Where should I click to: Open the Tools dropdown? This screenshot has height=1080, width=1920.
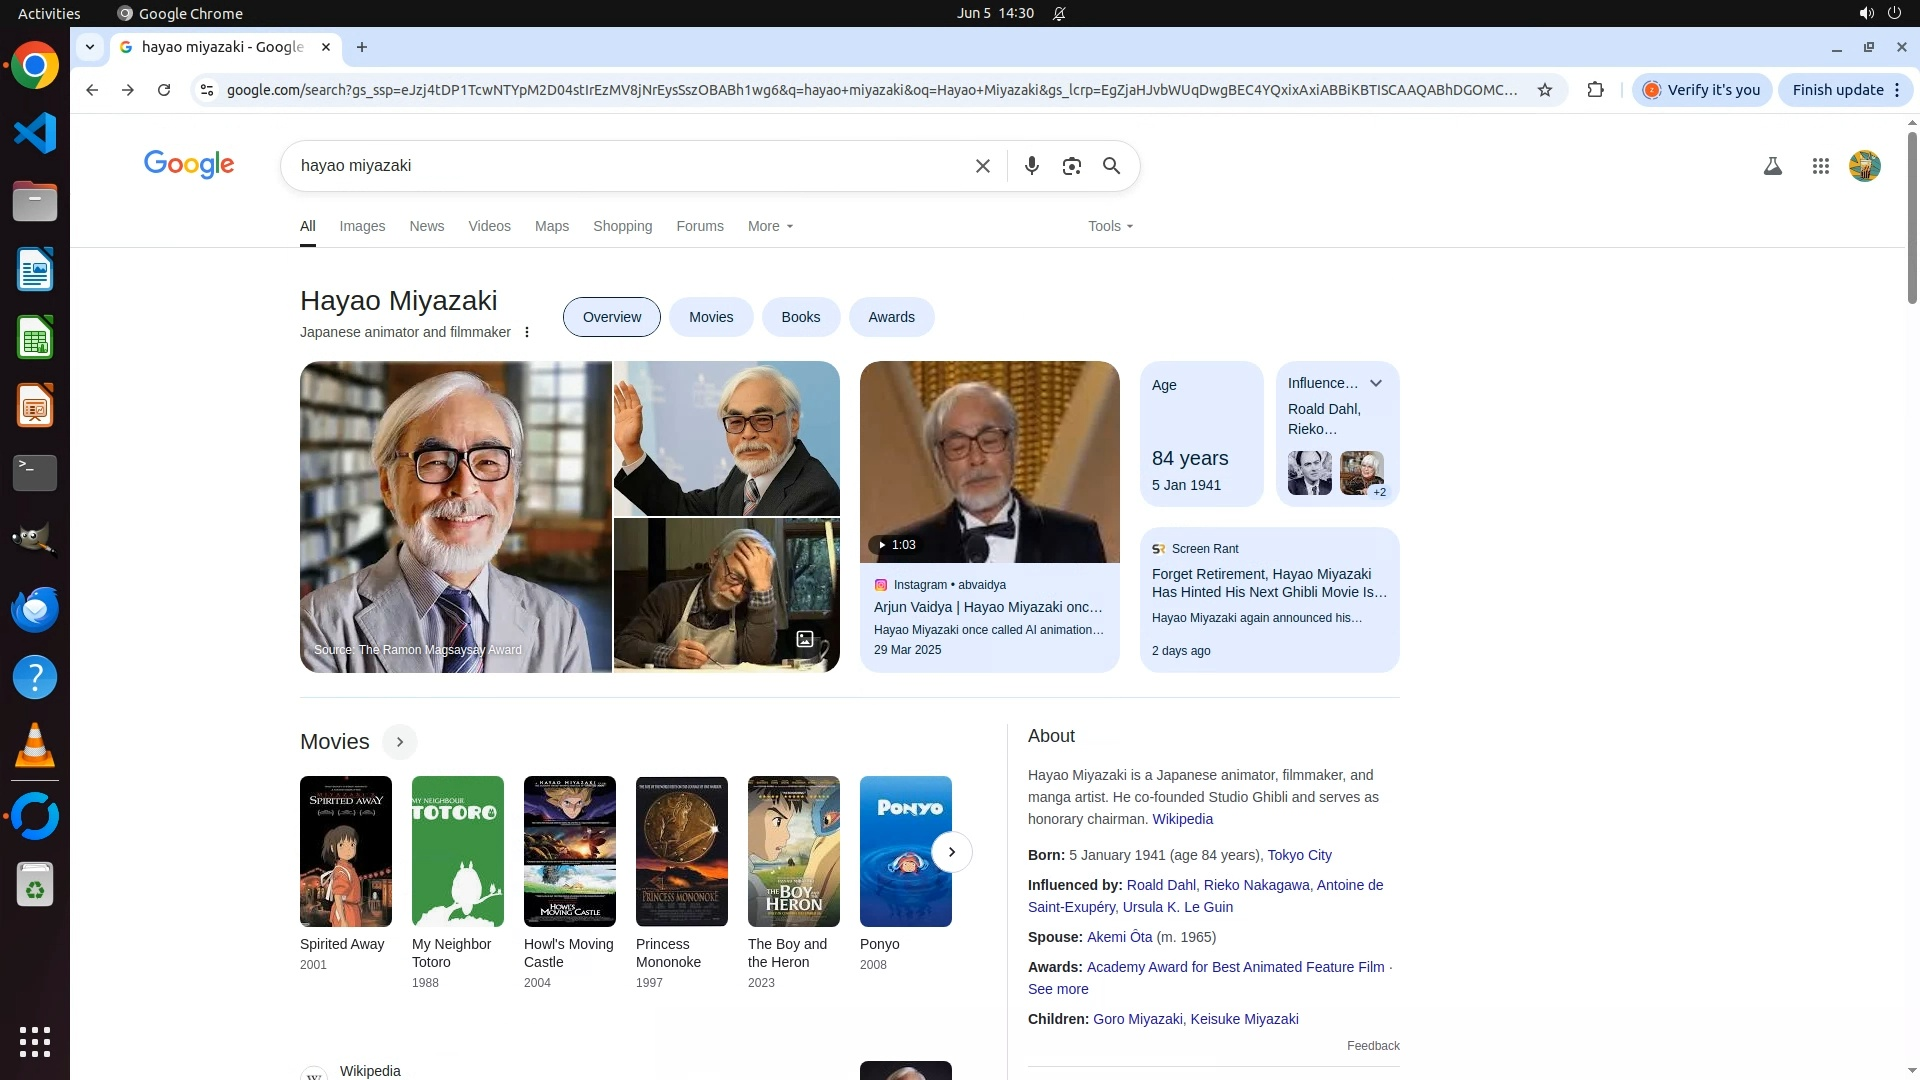coord(1110,226)
